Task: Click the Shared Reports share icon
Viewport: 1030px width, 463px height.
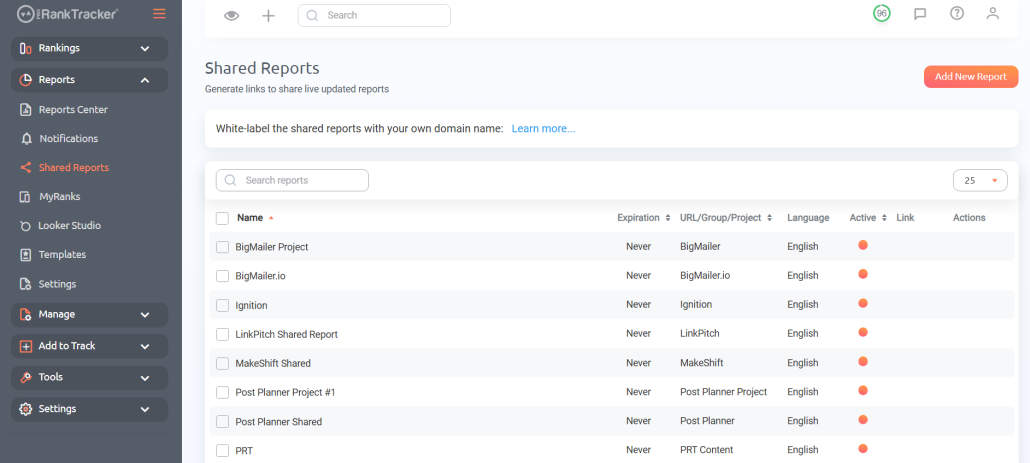Action: pyautogui.click(x=26, y=167)
